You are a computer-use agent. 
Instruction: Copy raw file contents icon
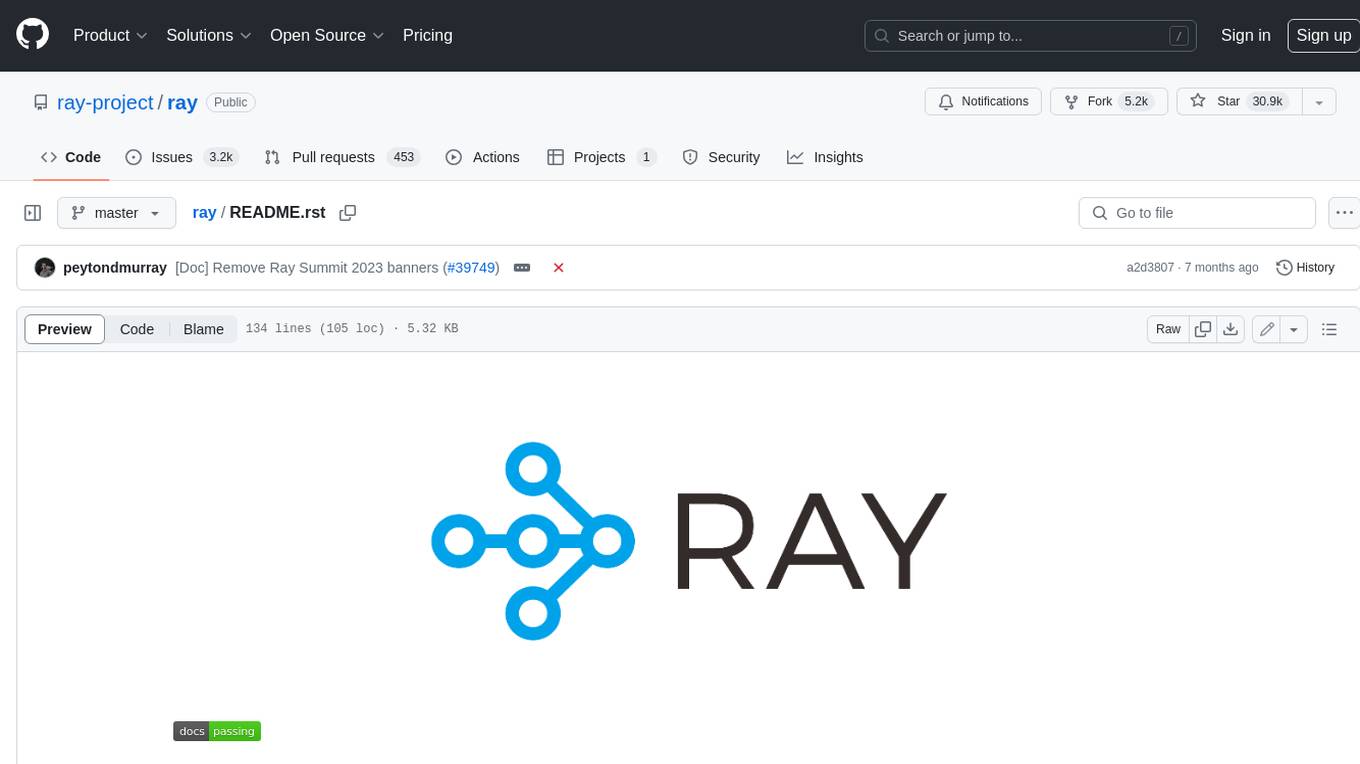(x=1203, y=329)
